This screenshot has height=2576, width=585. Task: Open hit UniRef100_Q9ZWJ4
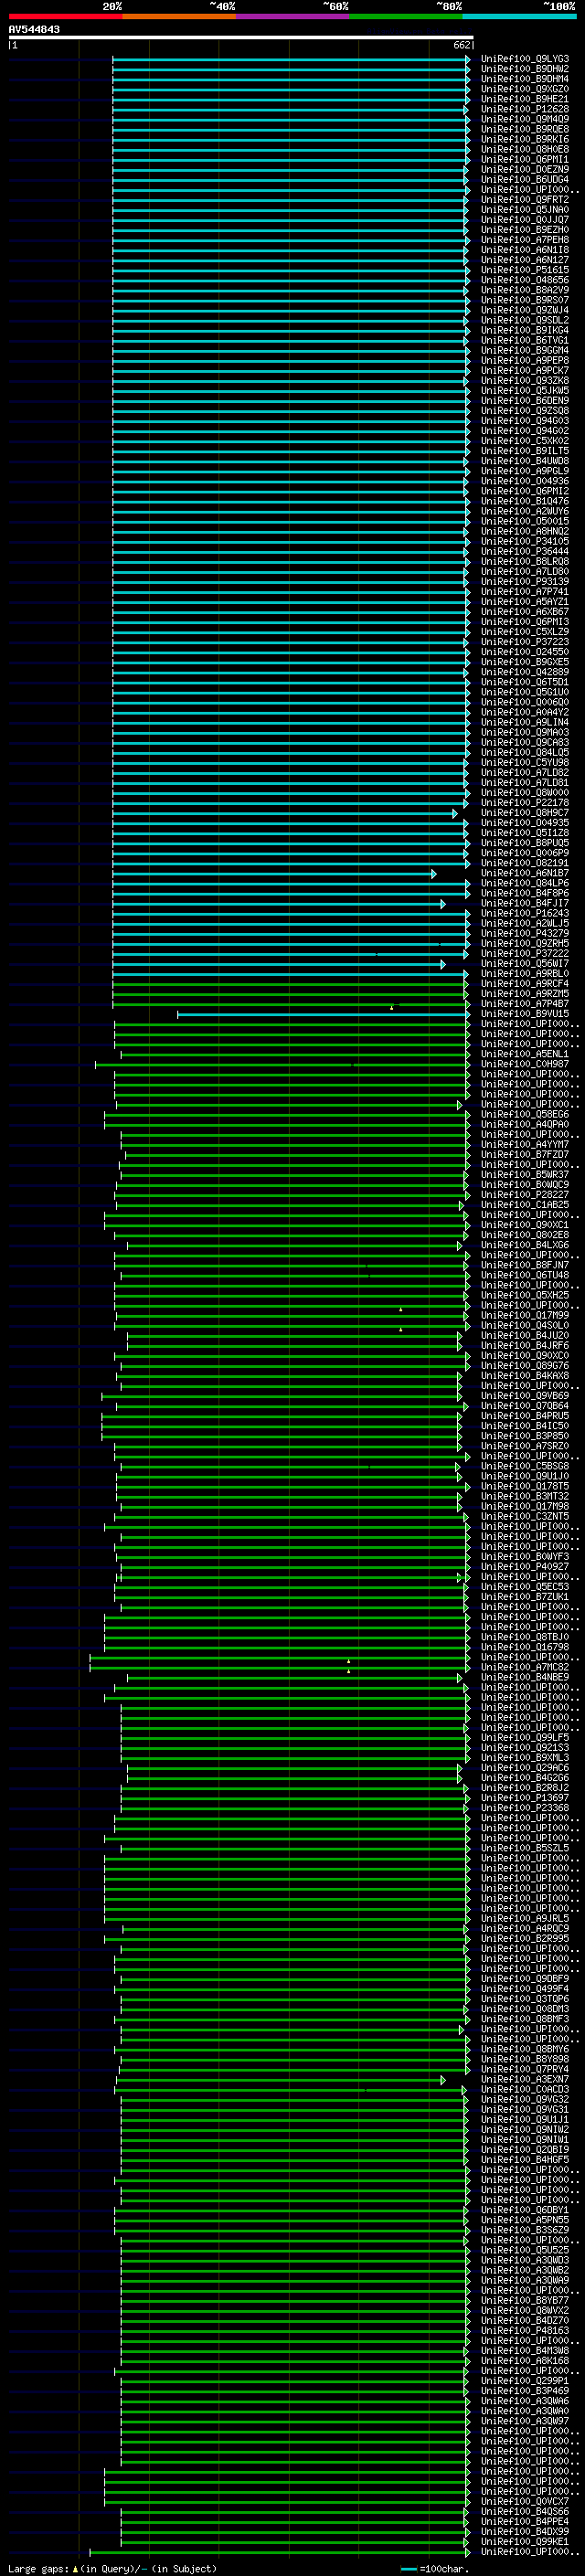[x=525, y=311]
